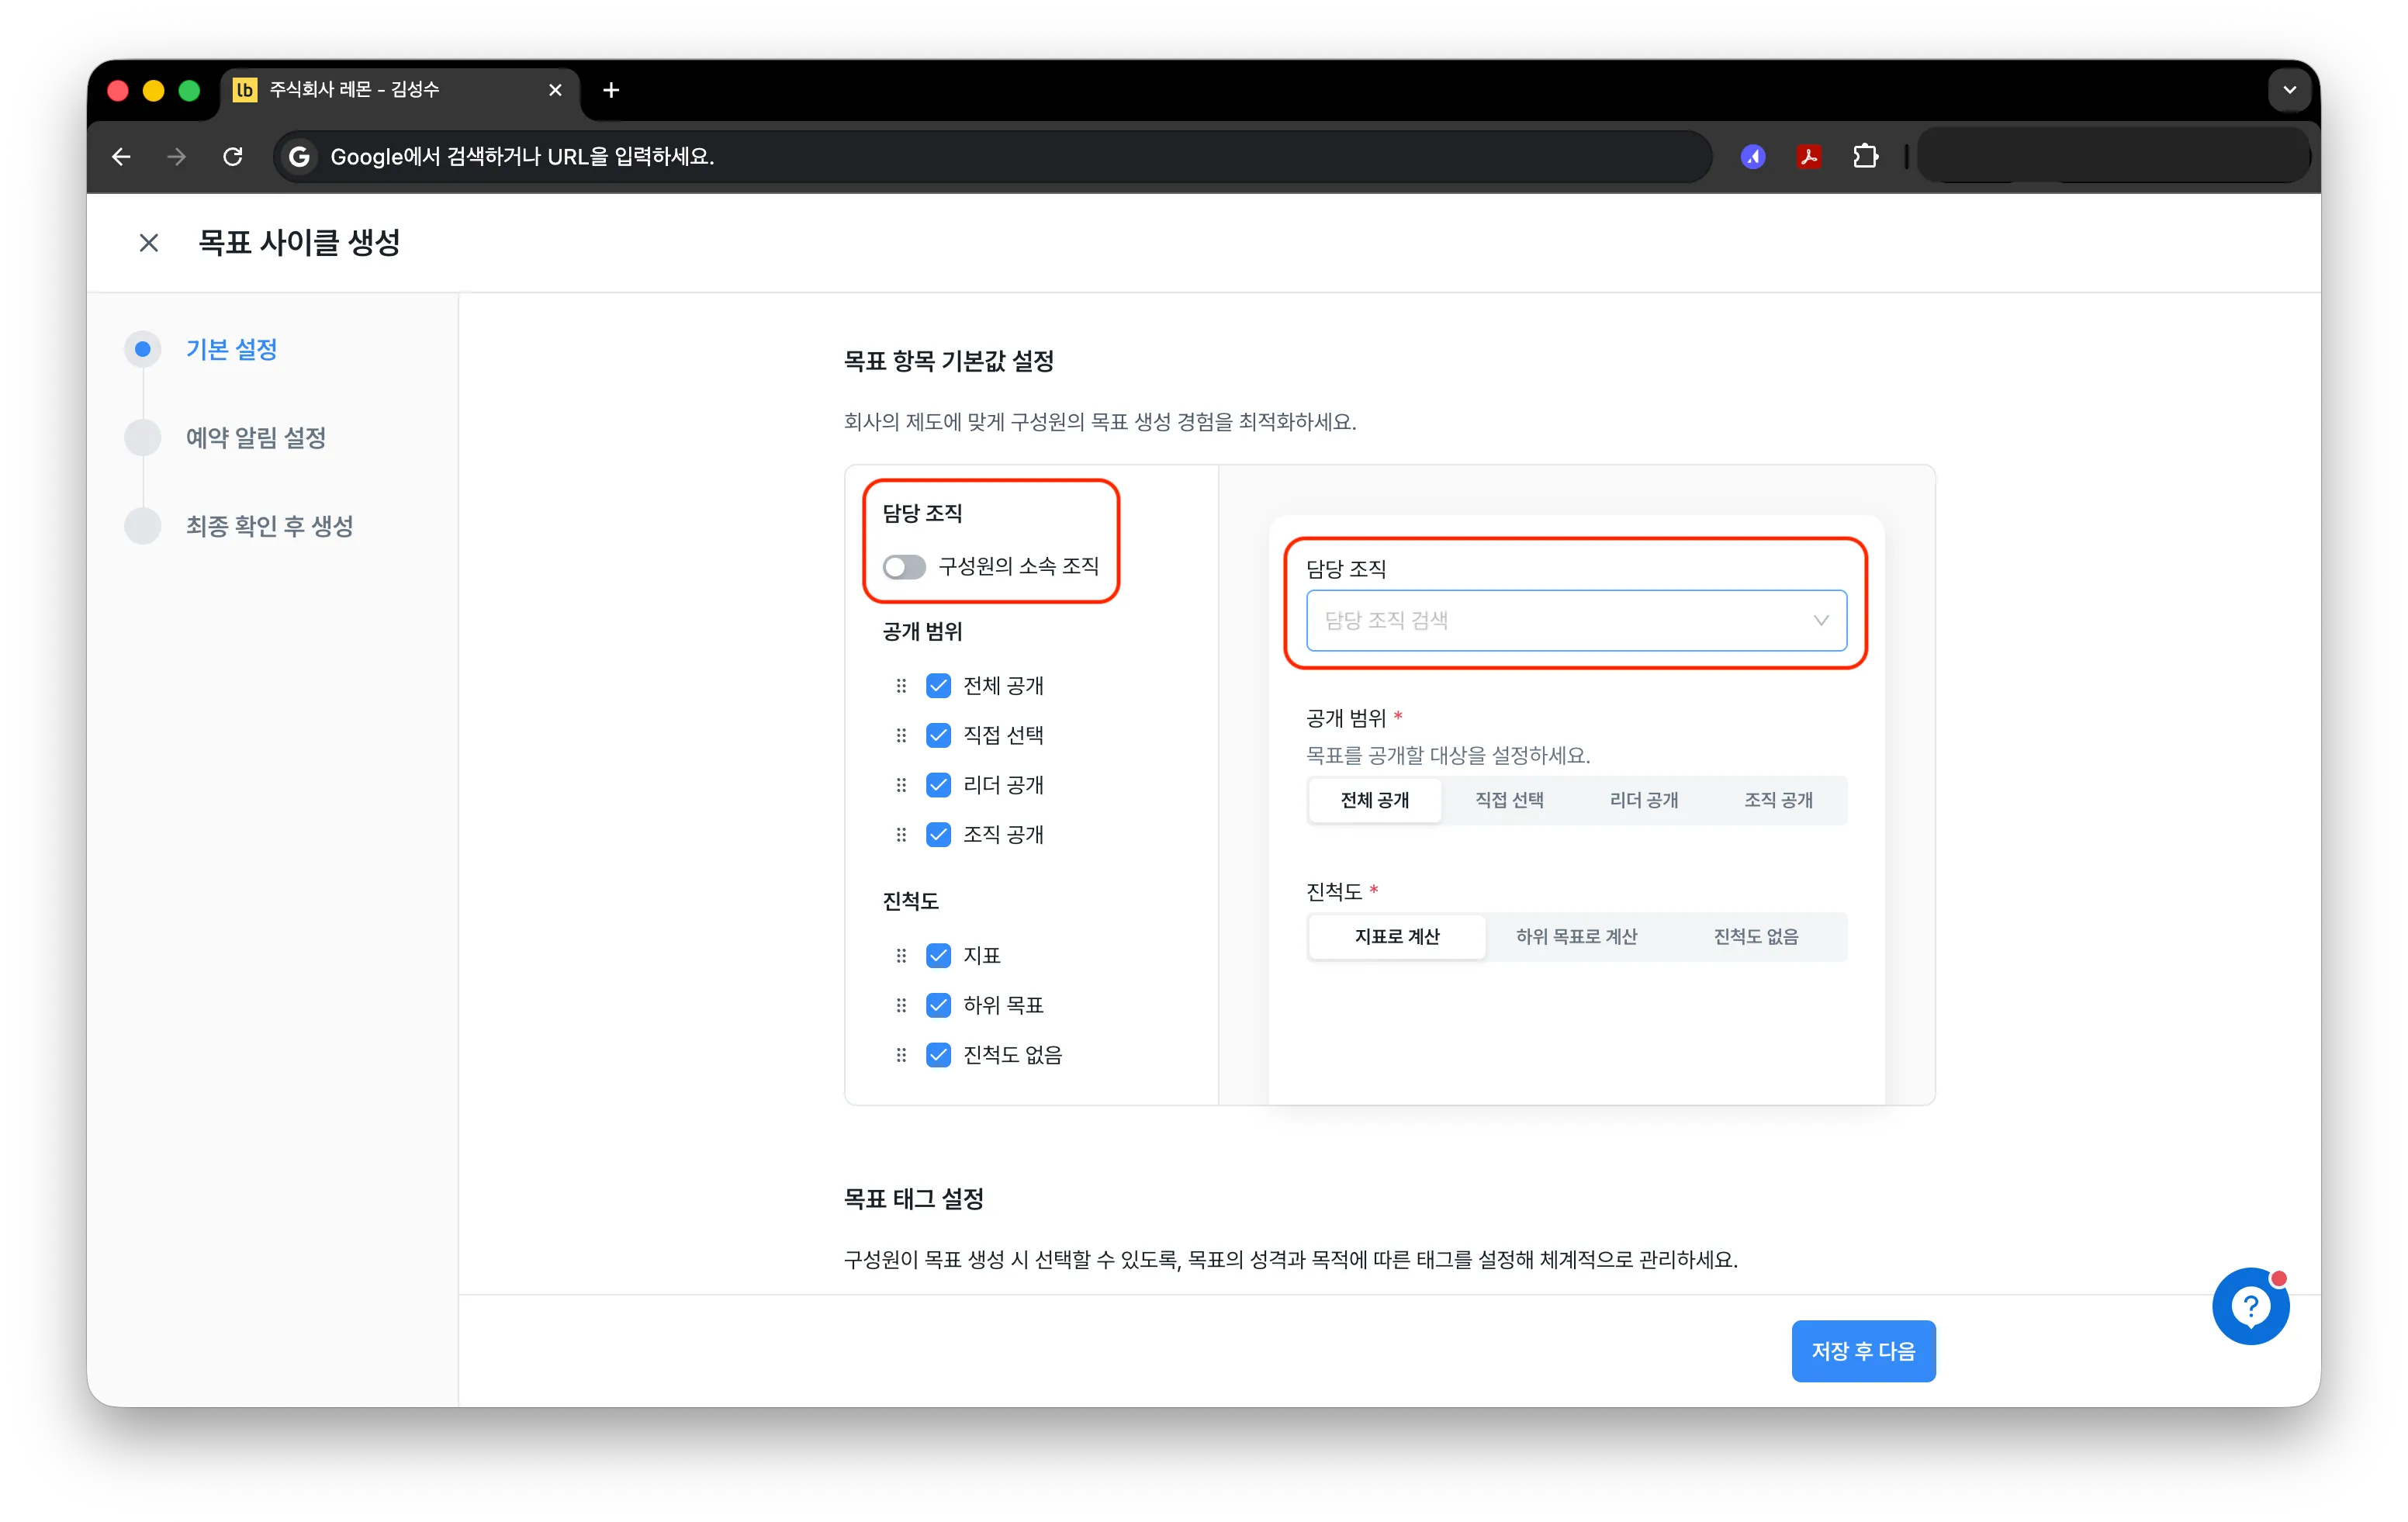Uncheck the 지표 checkbox
The width and height of the screenshot is (2408, 1522).
[x=938, y=956]
